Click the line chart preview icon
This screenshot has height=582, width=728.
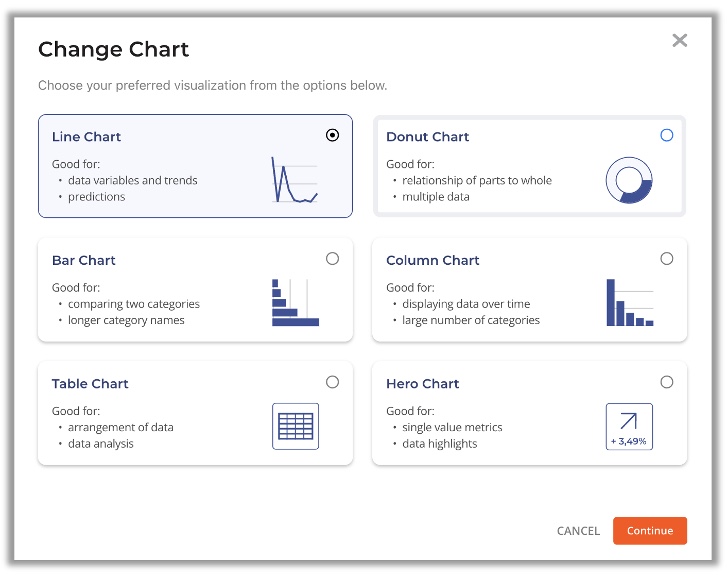coord(295,180)
